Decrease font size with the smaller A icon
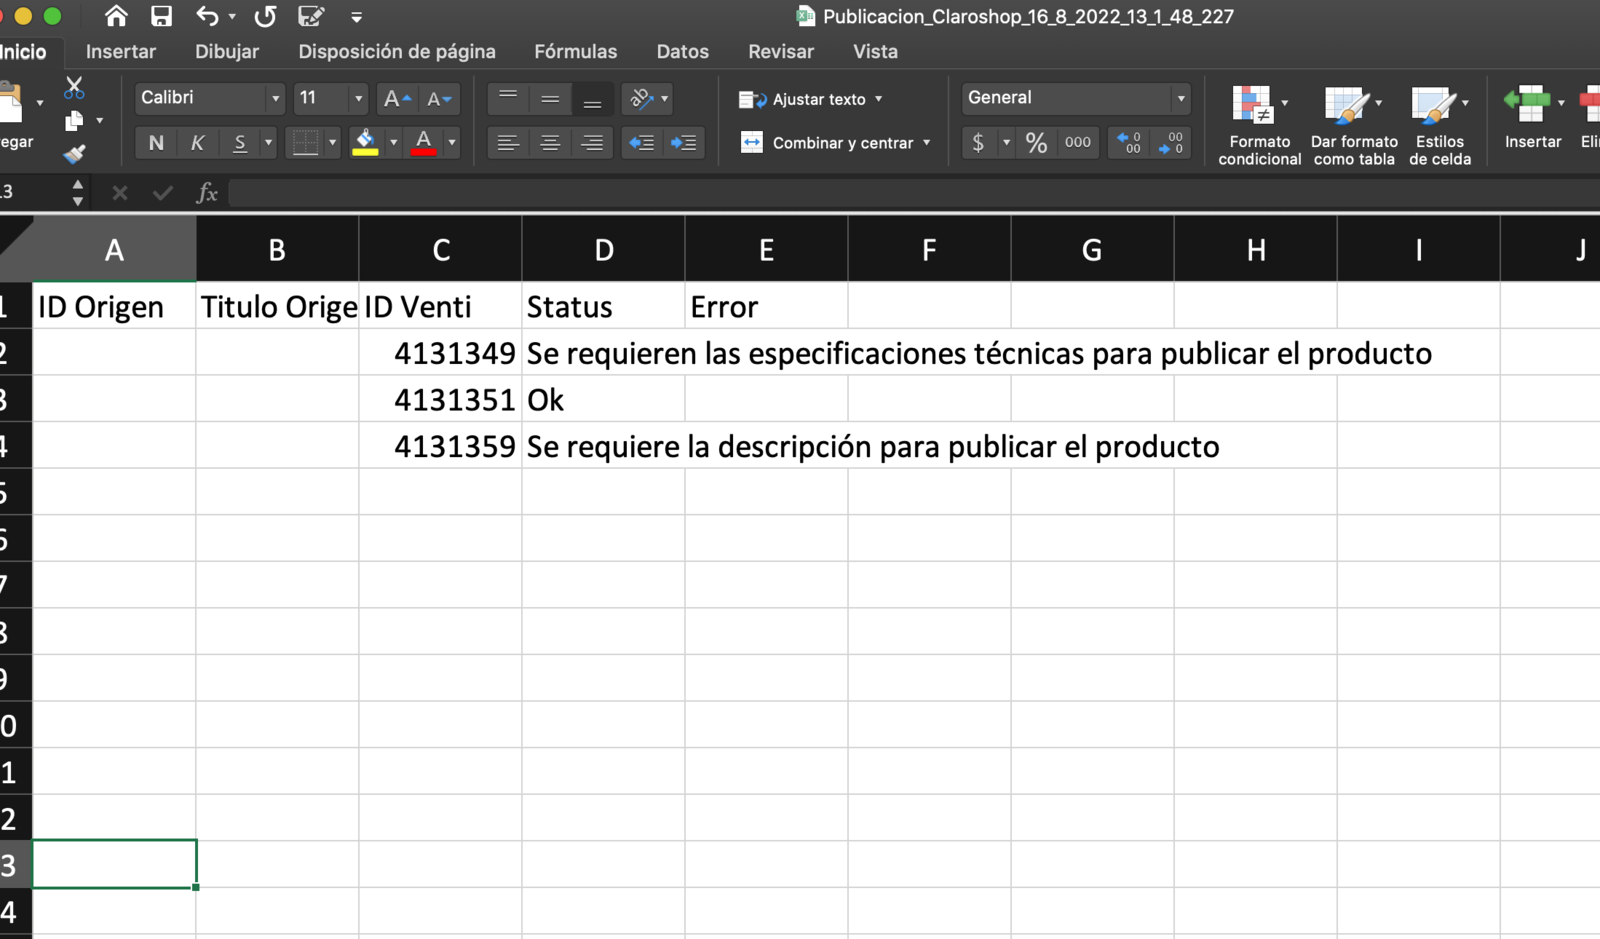 click(x=439, y=98)
